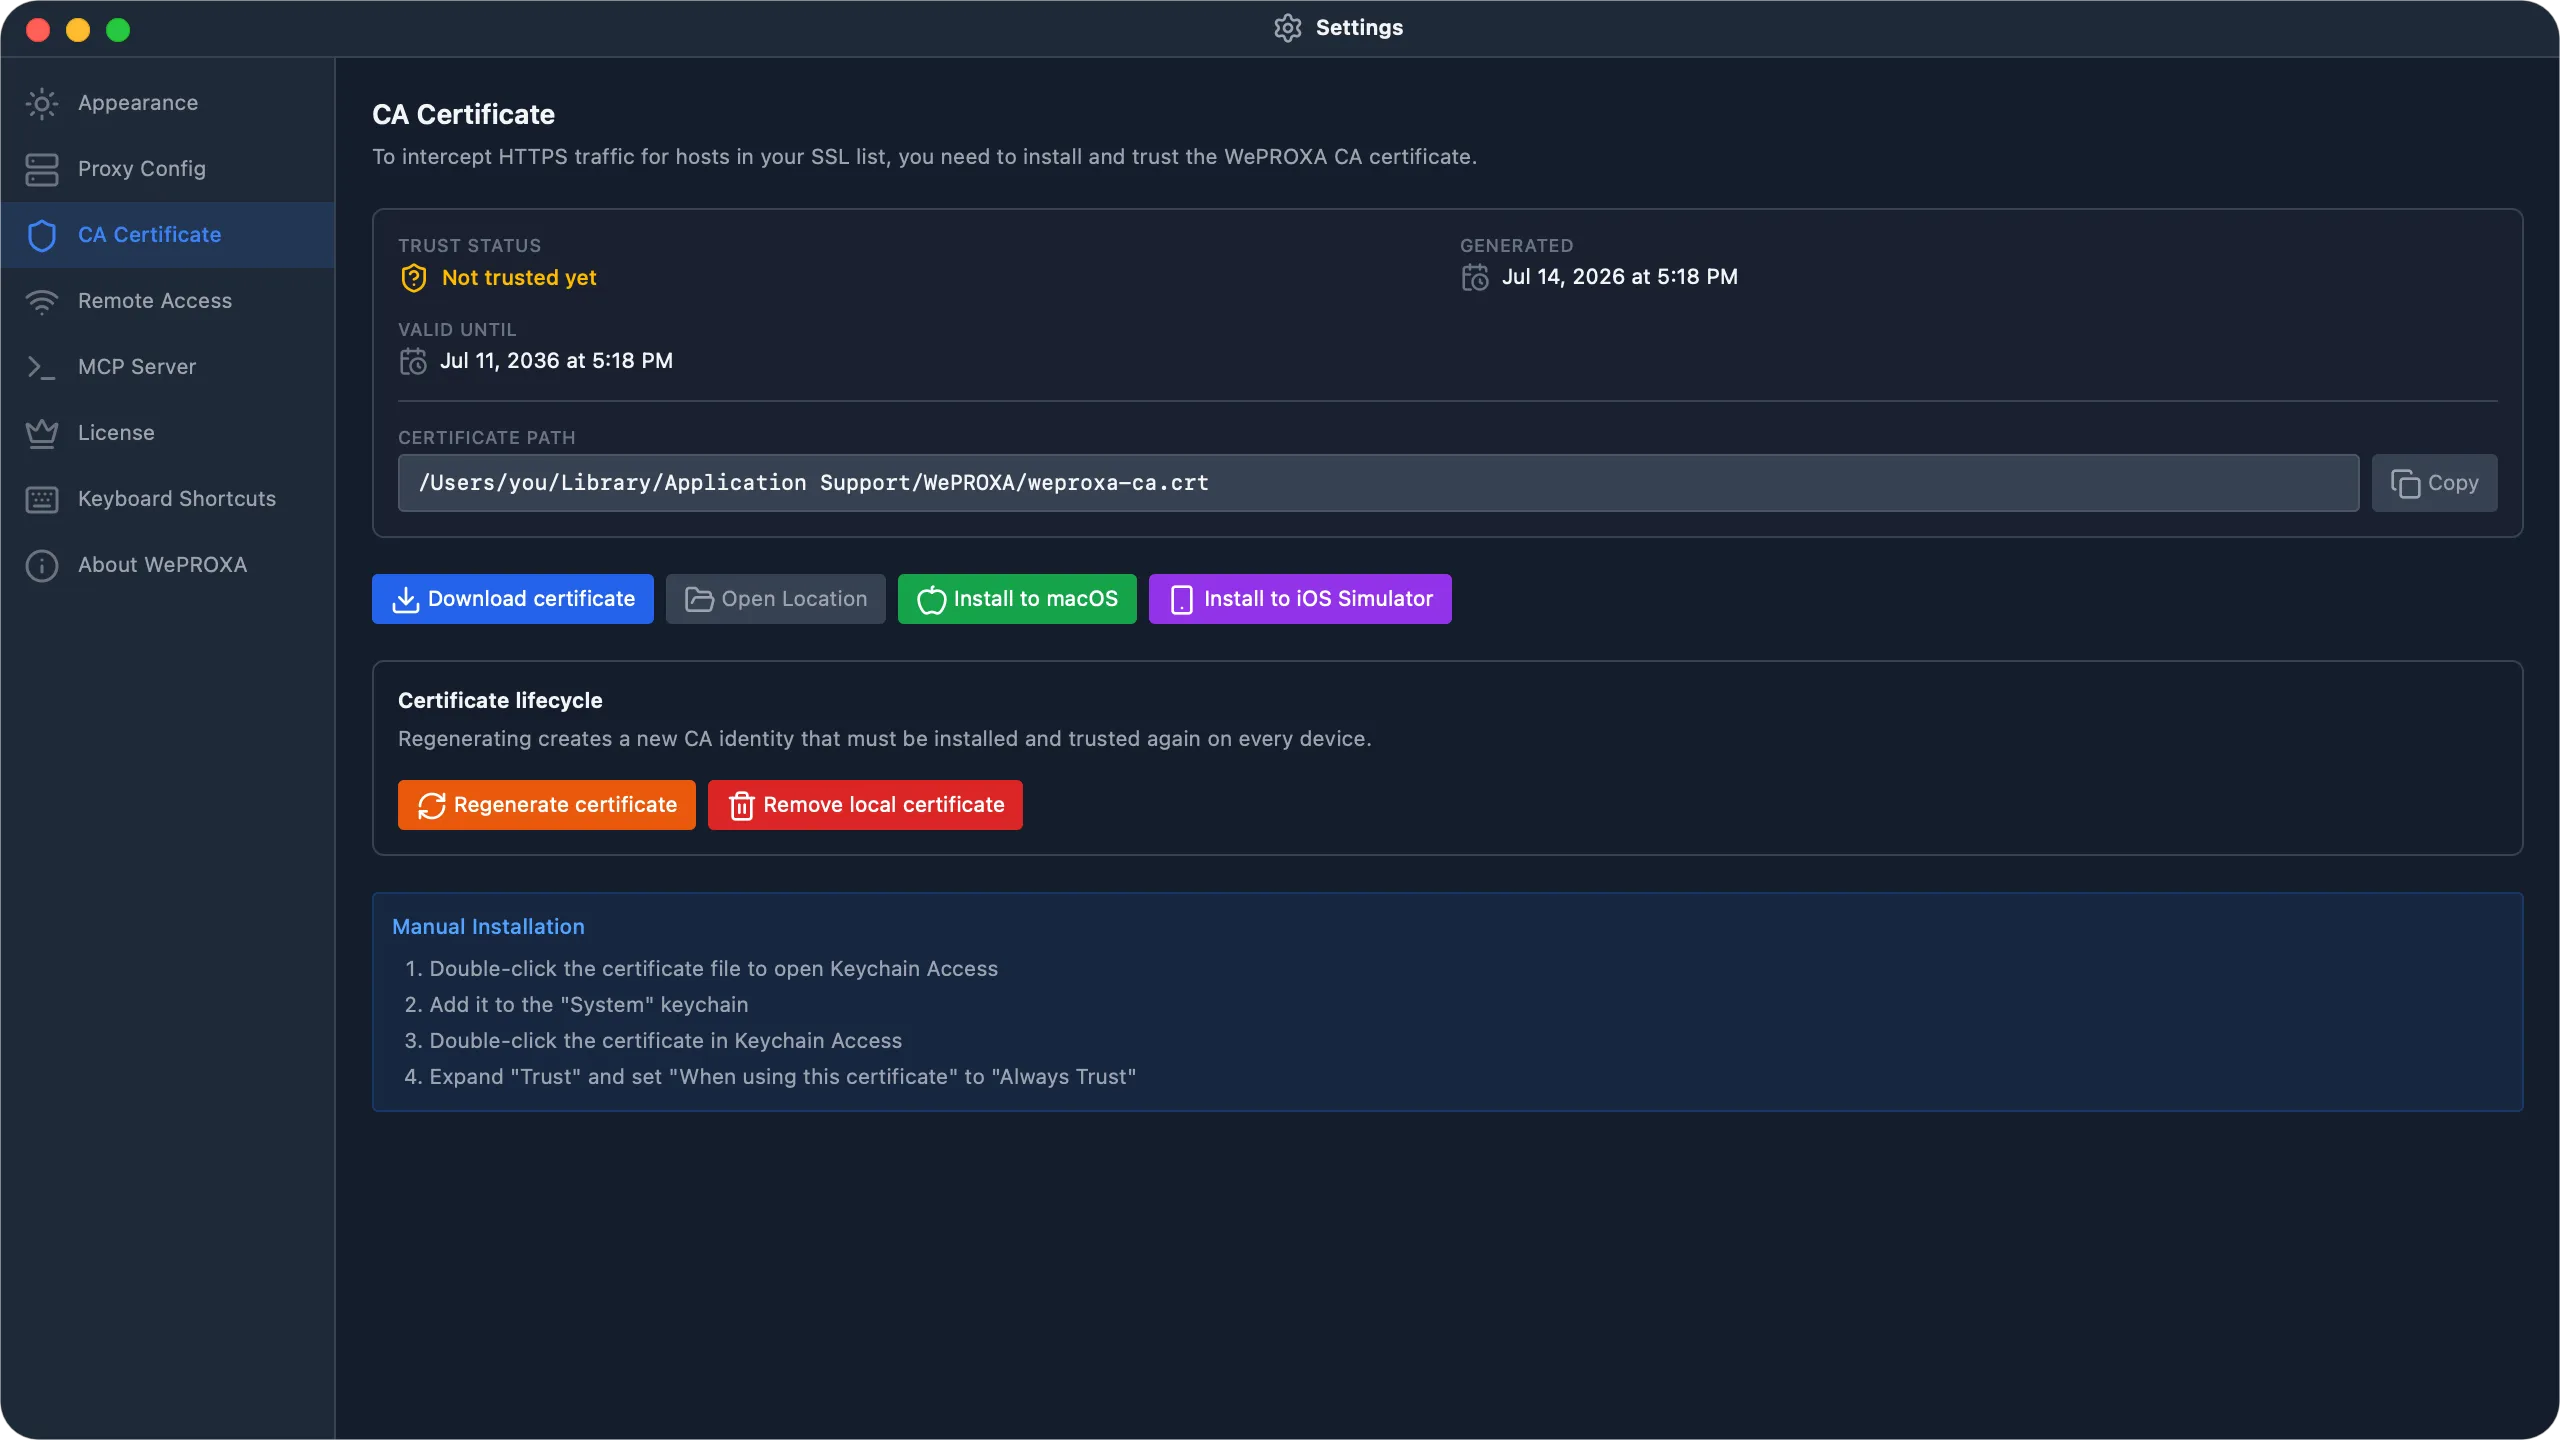The image size is (2560, 1440).
Task: Click the trash icon in Remove local certificate
Action: click(x=741, y=805)
